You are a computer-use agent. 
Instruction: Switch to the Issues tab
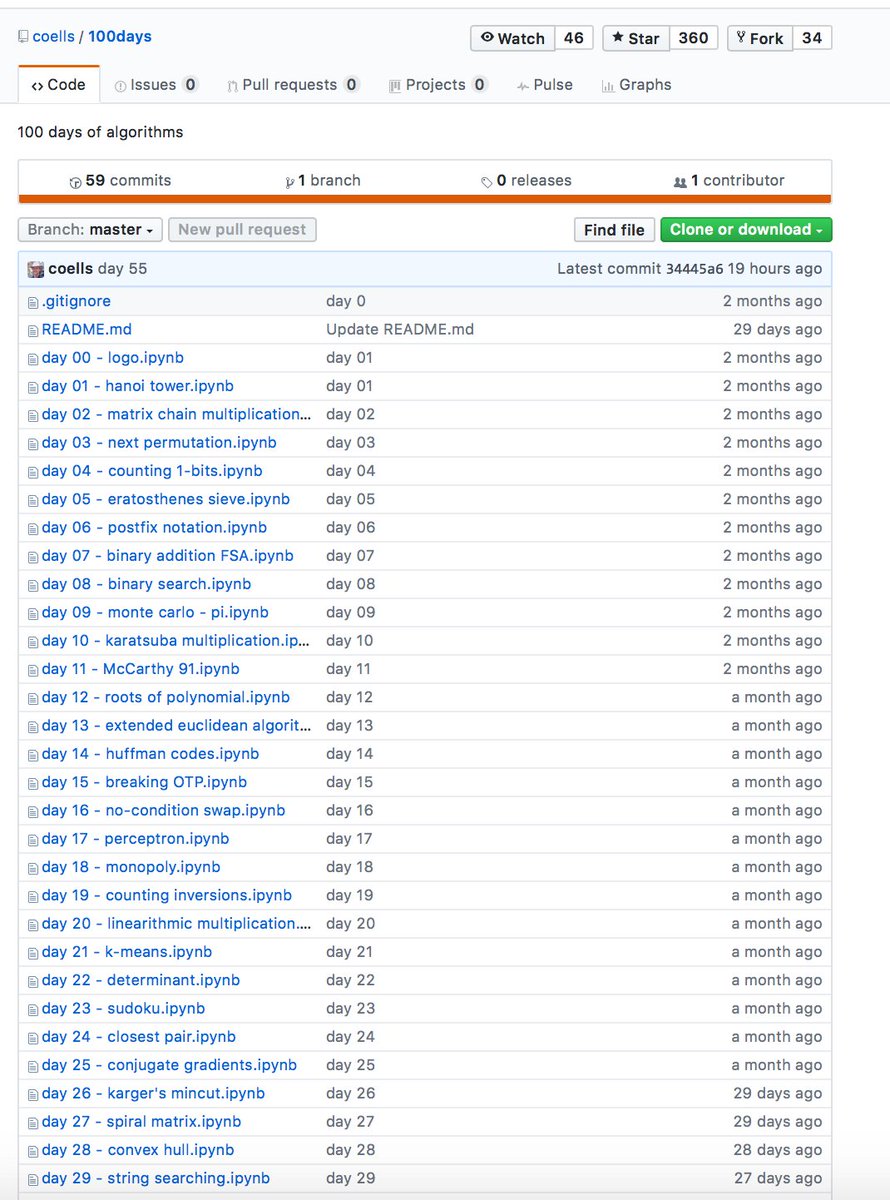(x=156, y=85)
